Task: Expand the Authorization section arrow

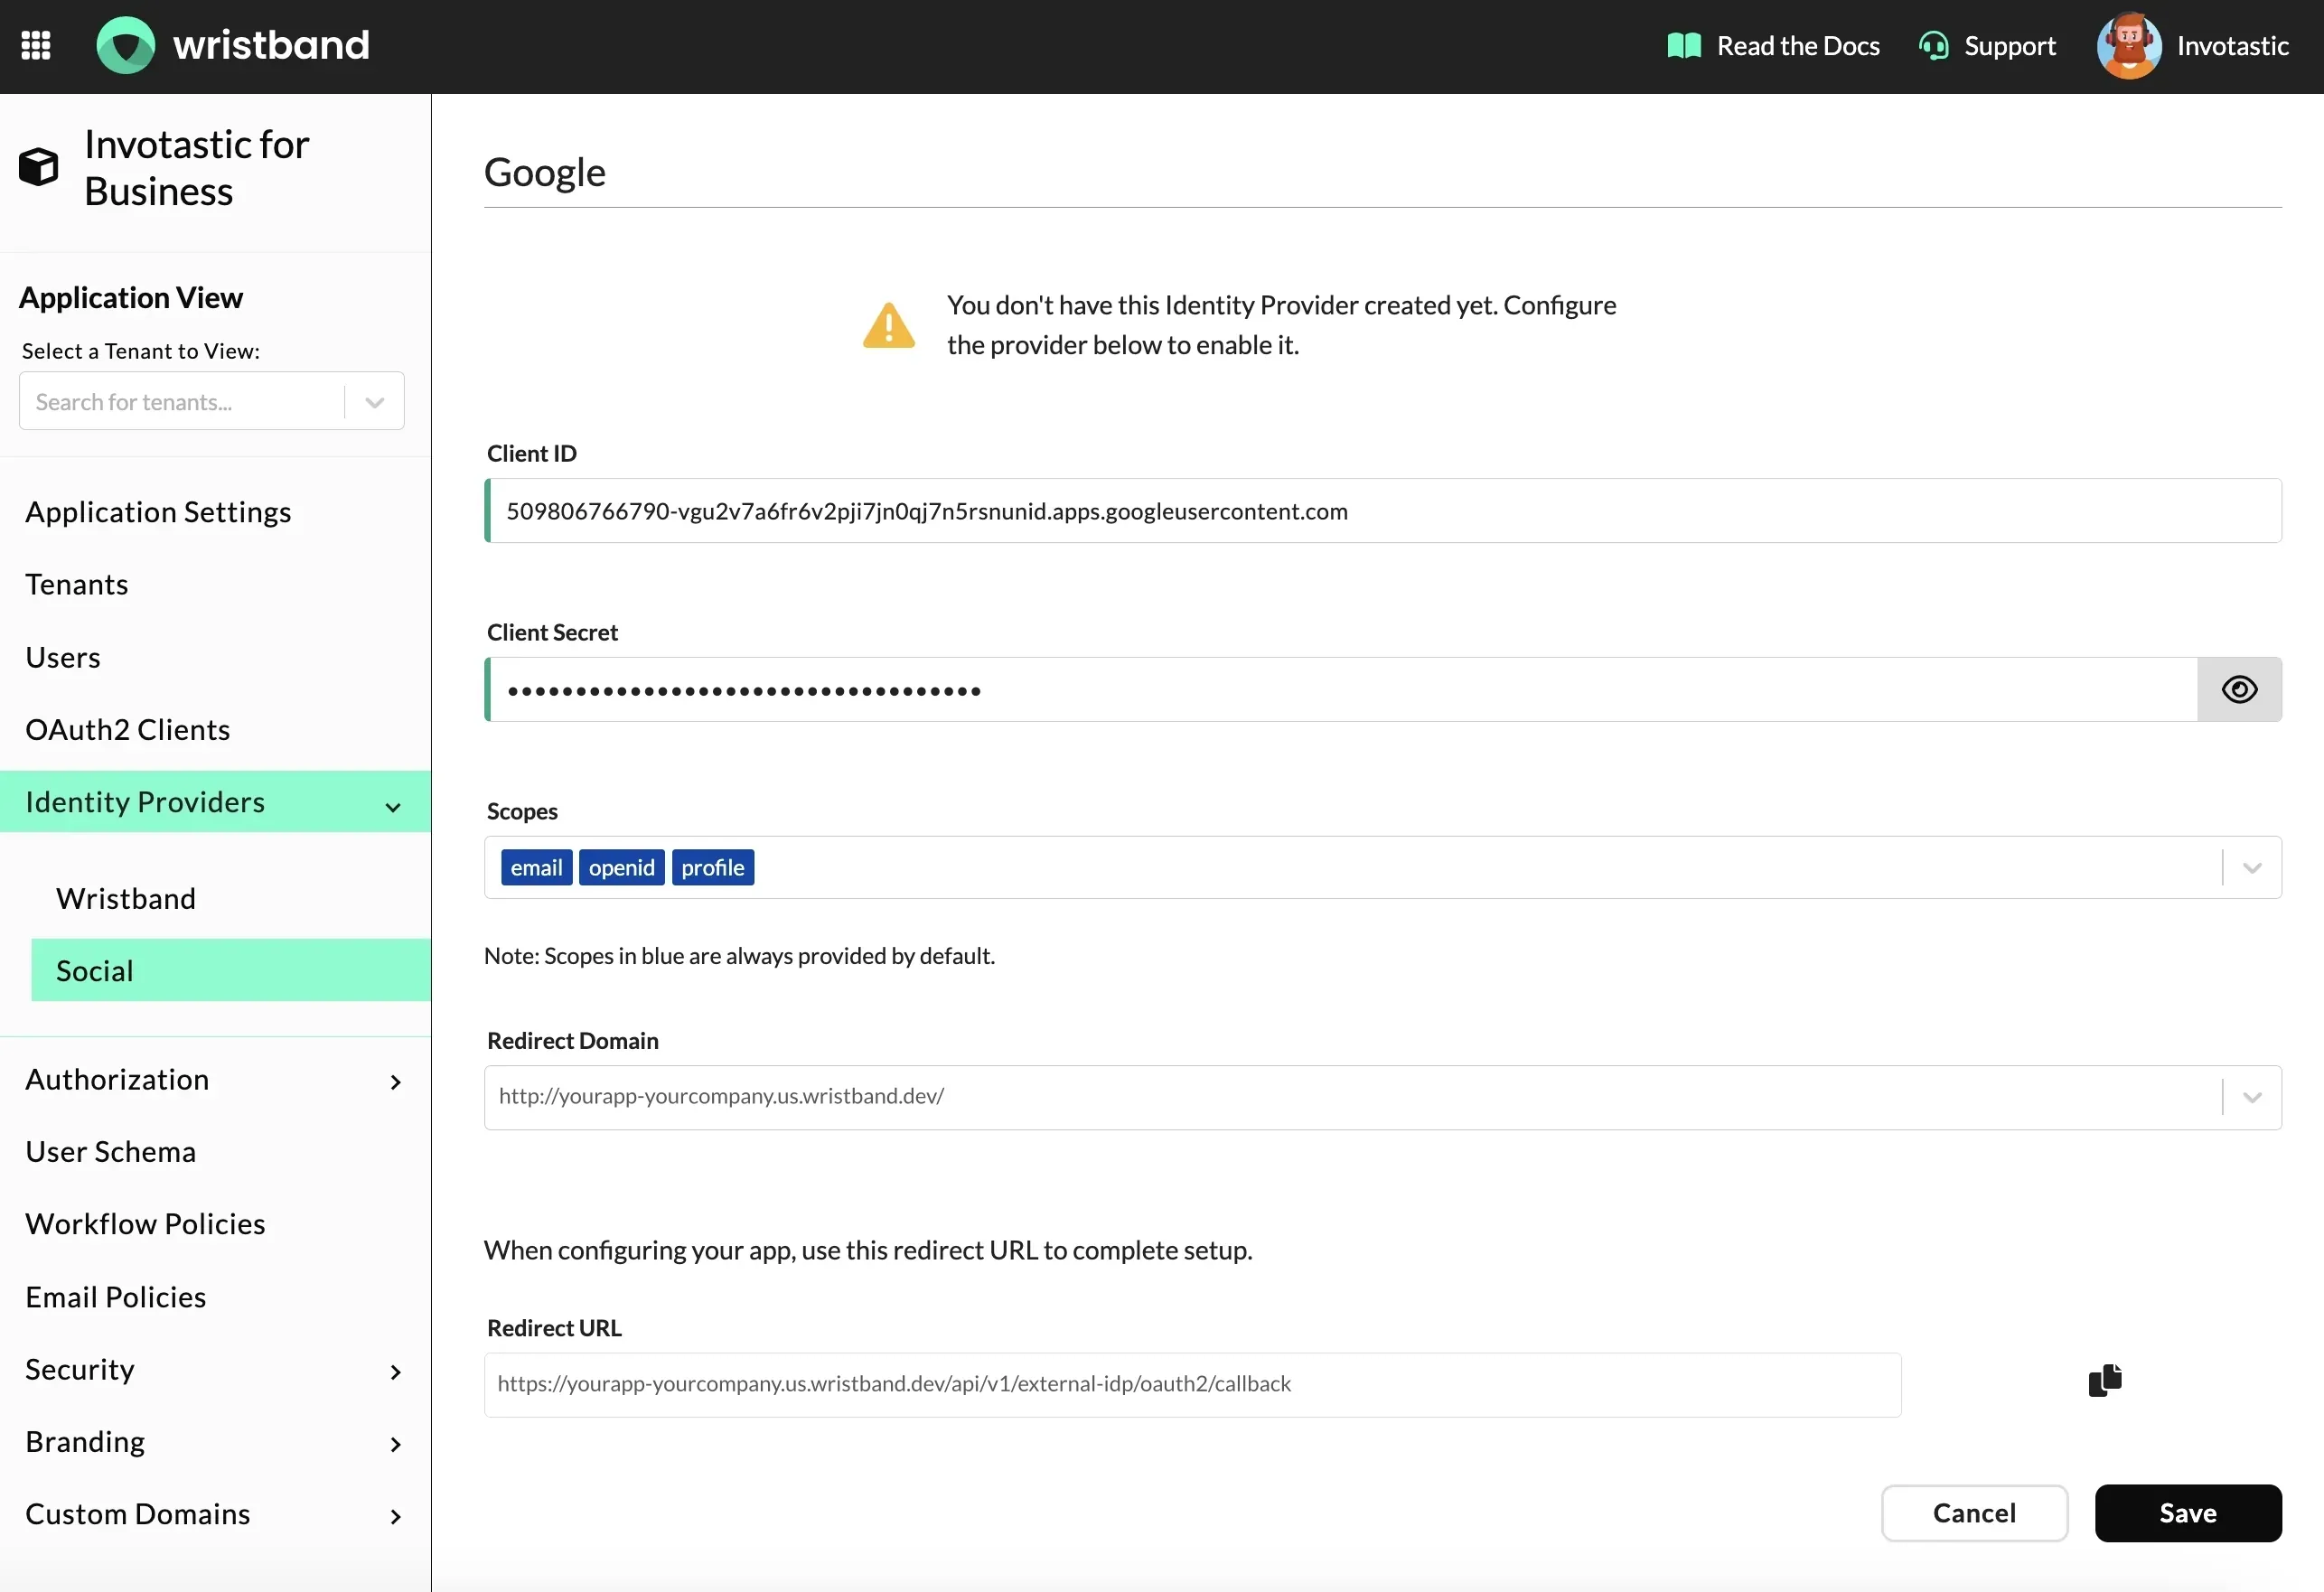Action: 395,1082
